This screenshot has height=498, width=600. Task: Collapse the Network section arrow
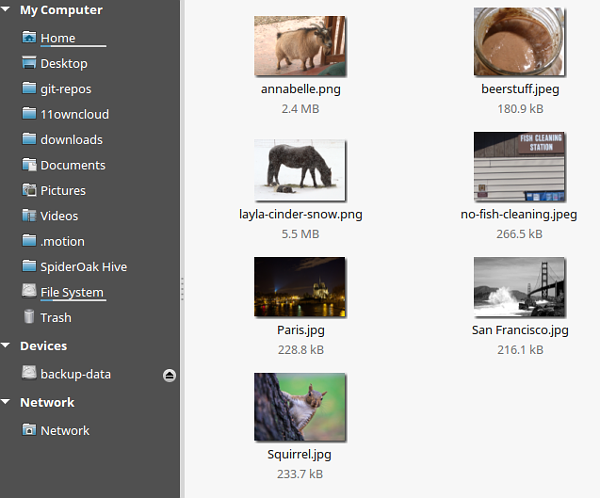(8, 403)
